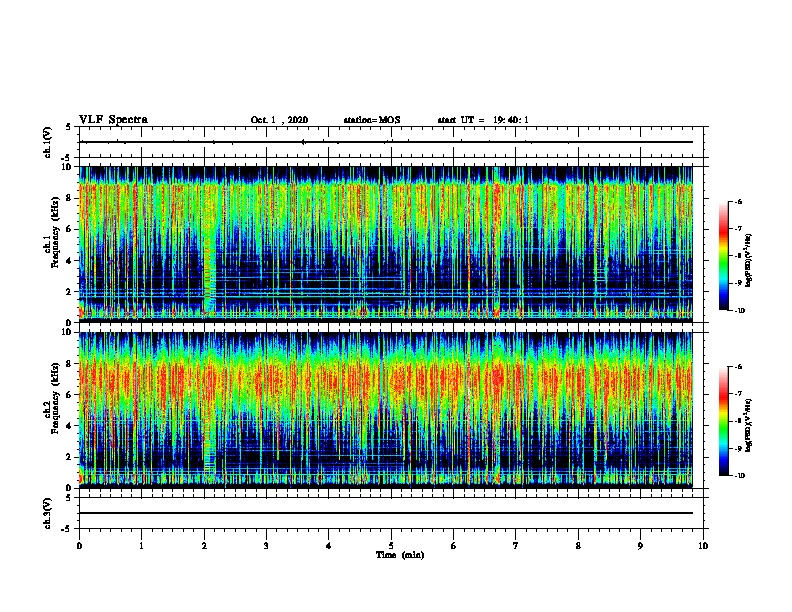
Task: Click the "ch.1(V)" axis label
Action: (x=48, y=142)
